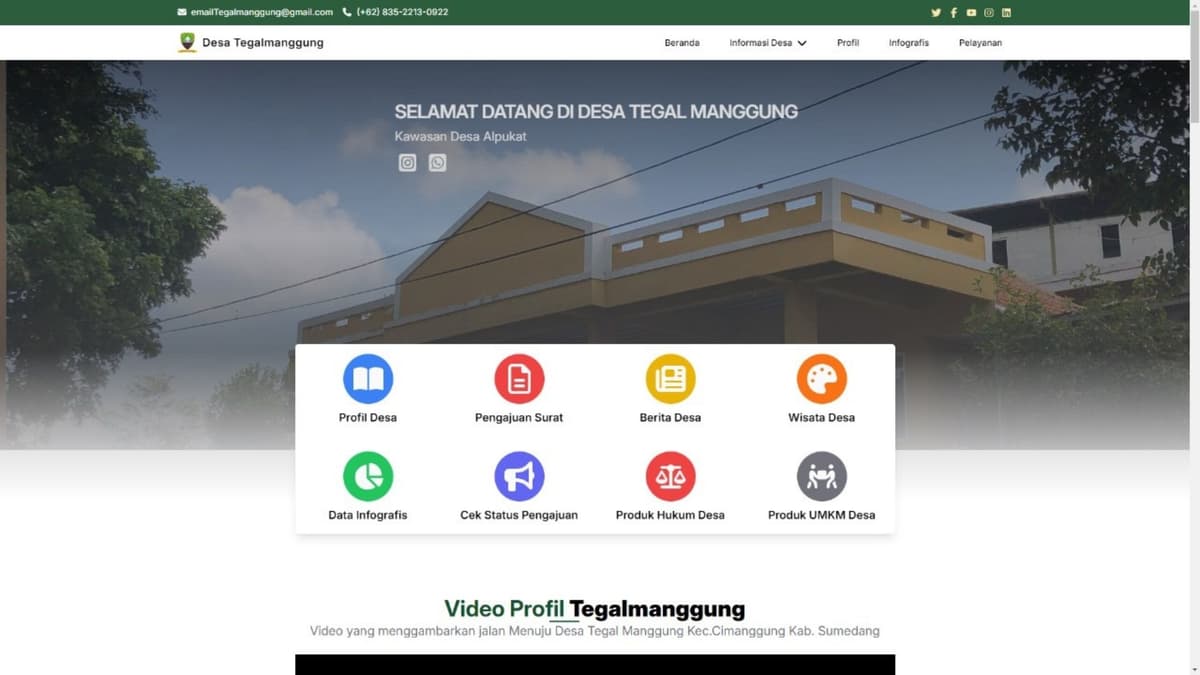Click the red Pengajuan Surat document icon
This screenshot has width=1200, height=675.
point(519,379)
